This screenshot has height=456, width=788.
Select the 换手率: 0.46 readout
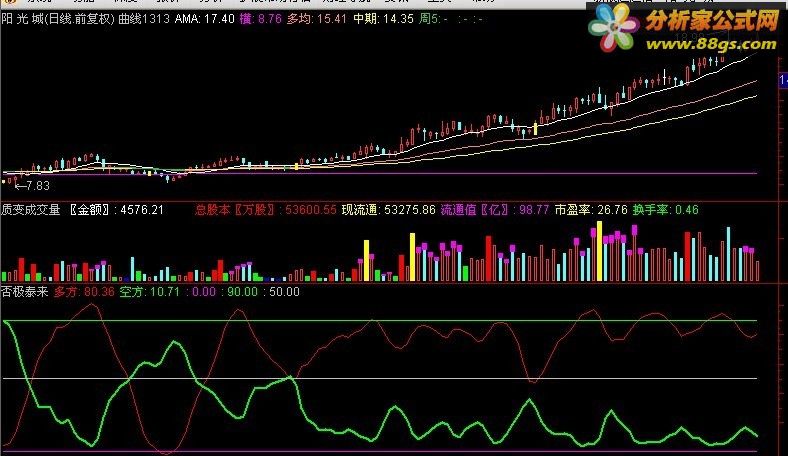coord(665,209)
